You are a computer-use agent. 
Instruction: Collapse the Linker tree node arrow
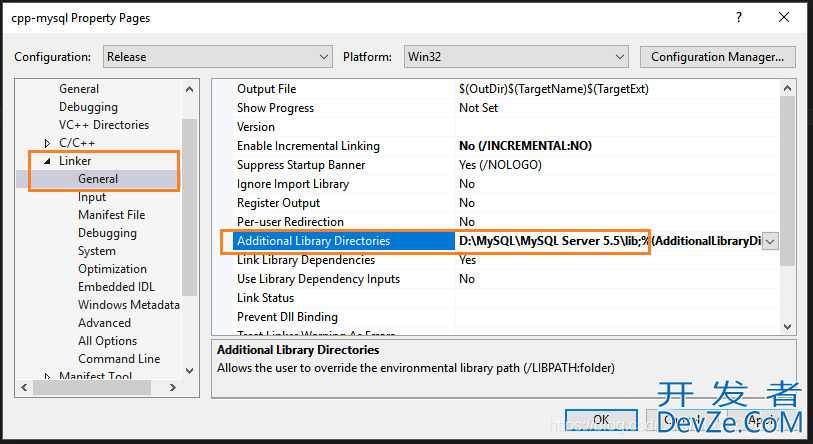[47, 161]
